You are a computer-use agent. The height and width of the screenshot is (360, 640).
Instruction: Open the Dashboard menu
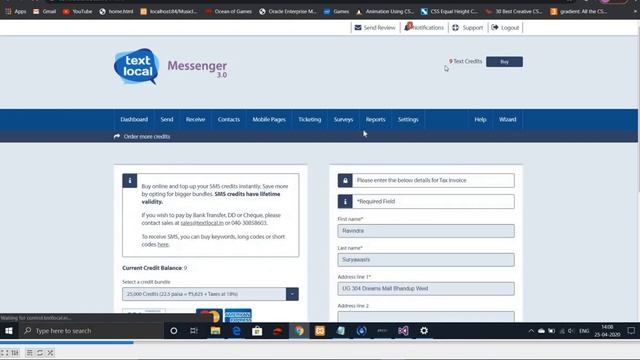pyautogui.click(x=134, y=119)
